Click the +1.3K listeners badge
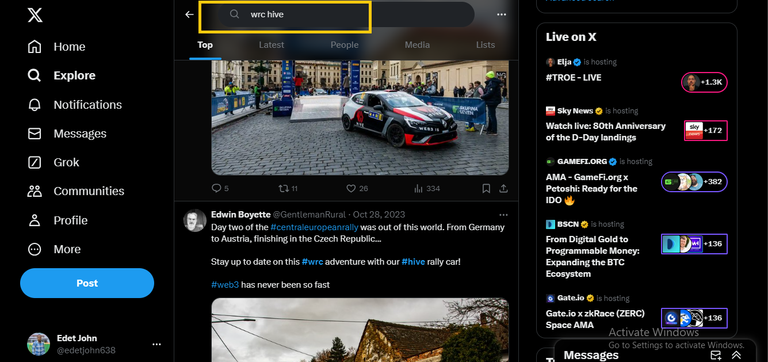768x362 pixels. (x=704, y=82)
